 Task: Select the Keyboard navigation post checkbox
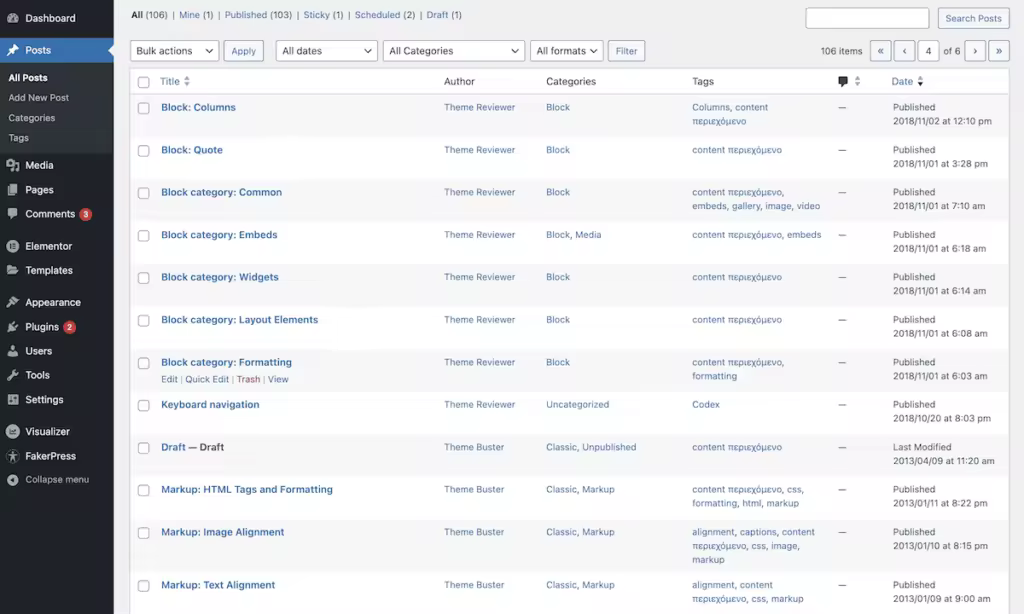[x=144, y=406]
